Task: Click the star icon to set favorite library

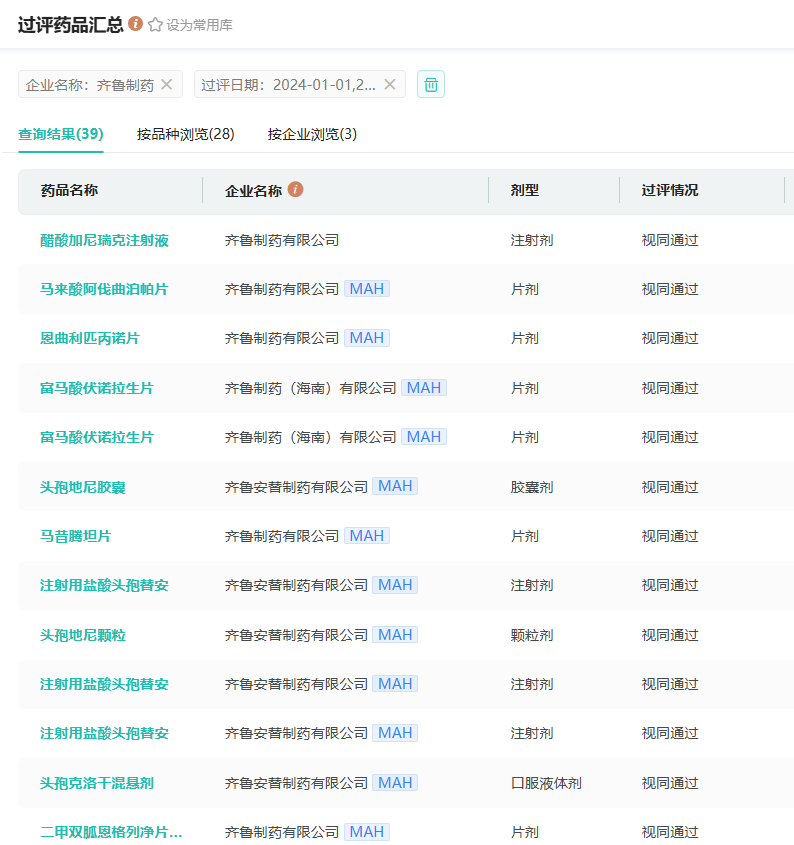Action: 155,25
